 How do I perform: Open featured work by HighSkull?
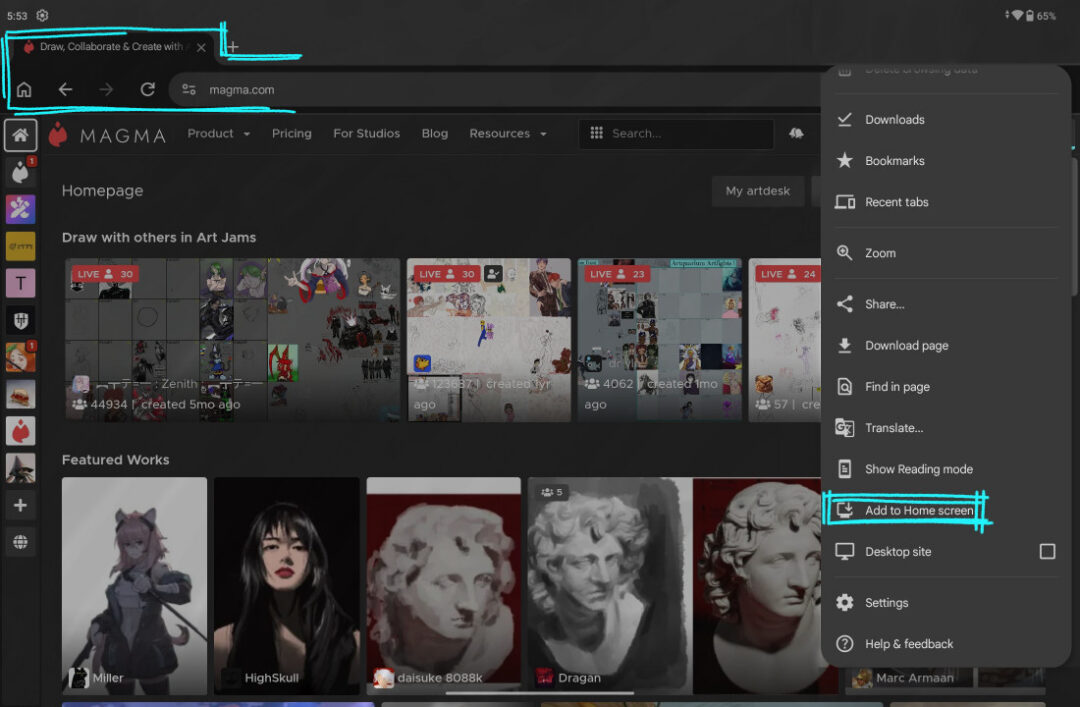coord(287,586)
